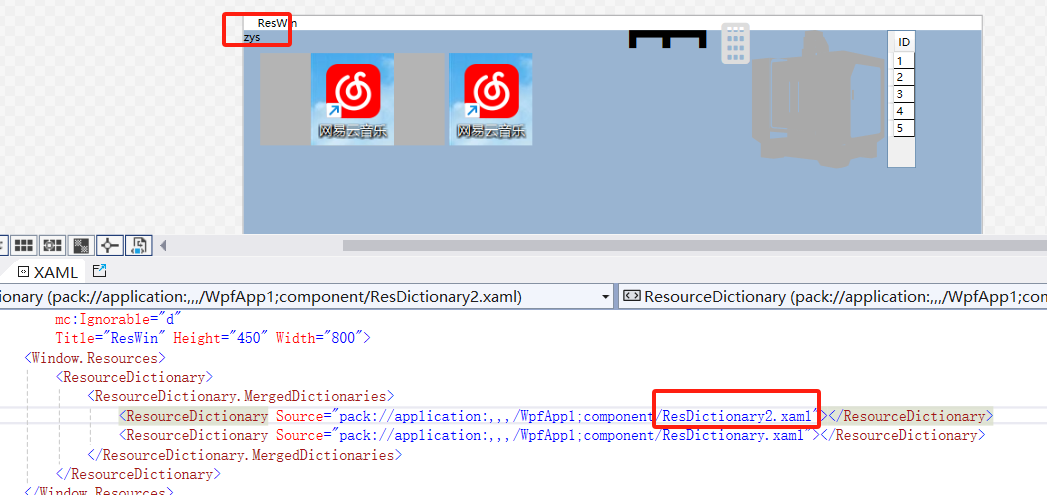Select row 5 in the ID list
This screenshot has height=495, width=1047.
click(x=903, y=128)
